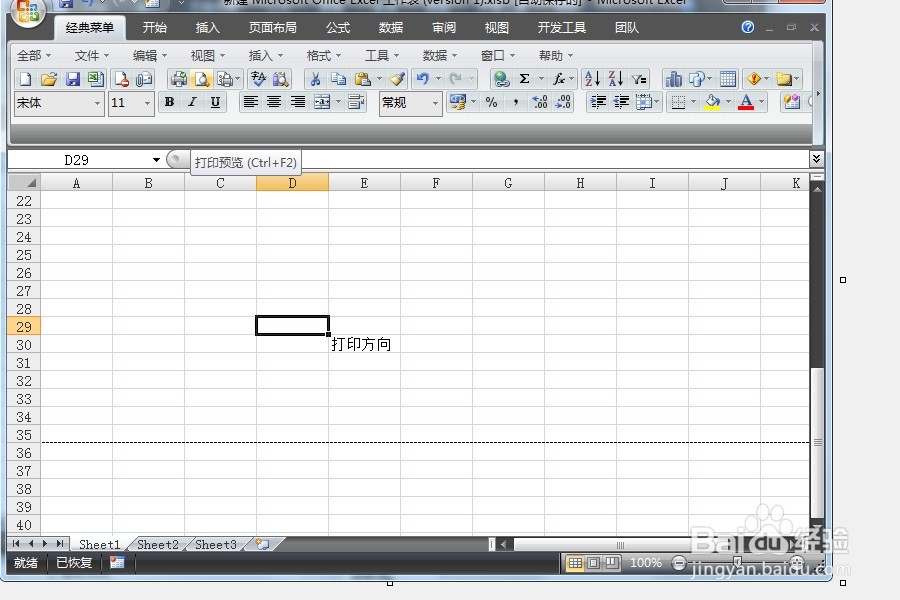Screen dimensions: 900x600
Task: Open font color dropdown arrow
Action: pyautogui.click(x=762, y=102)
